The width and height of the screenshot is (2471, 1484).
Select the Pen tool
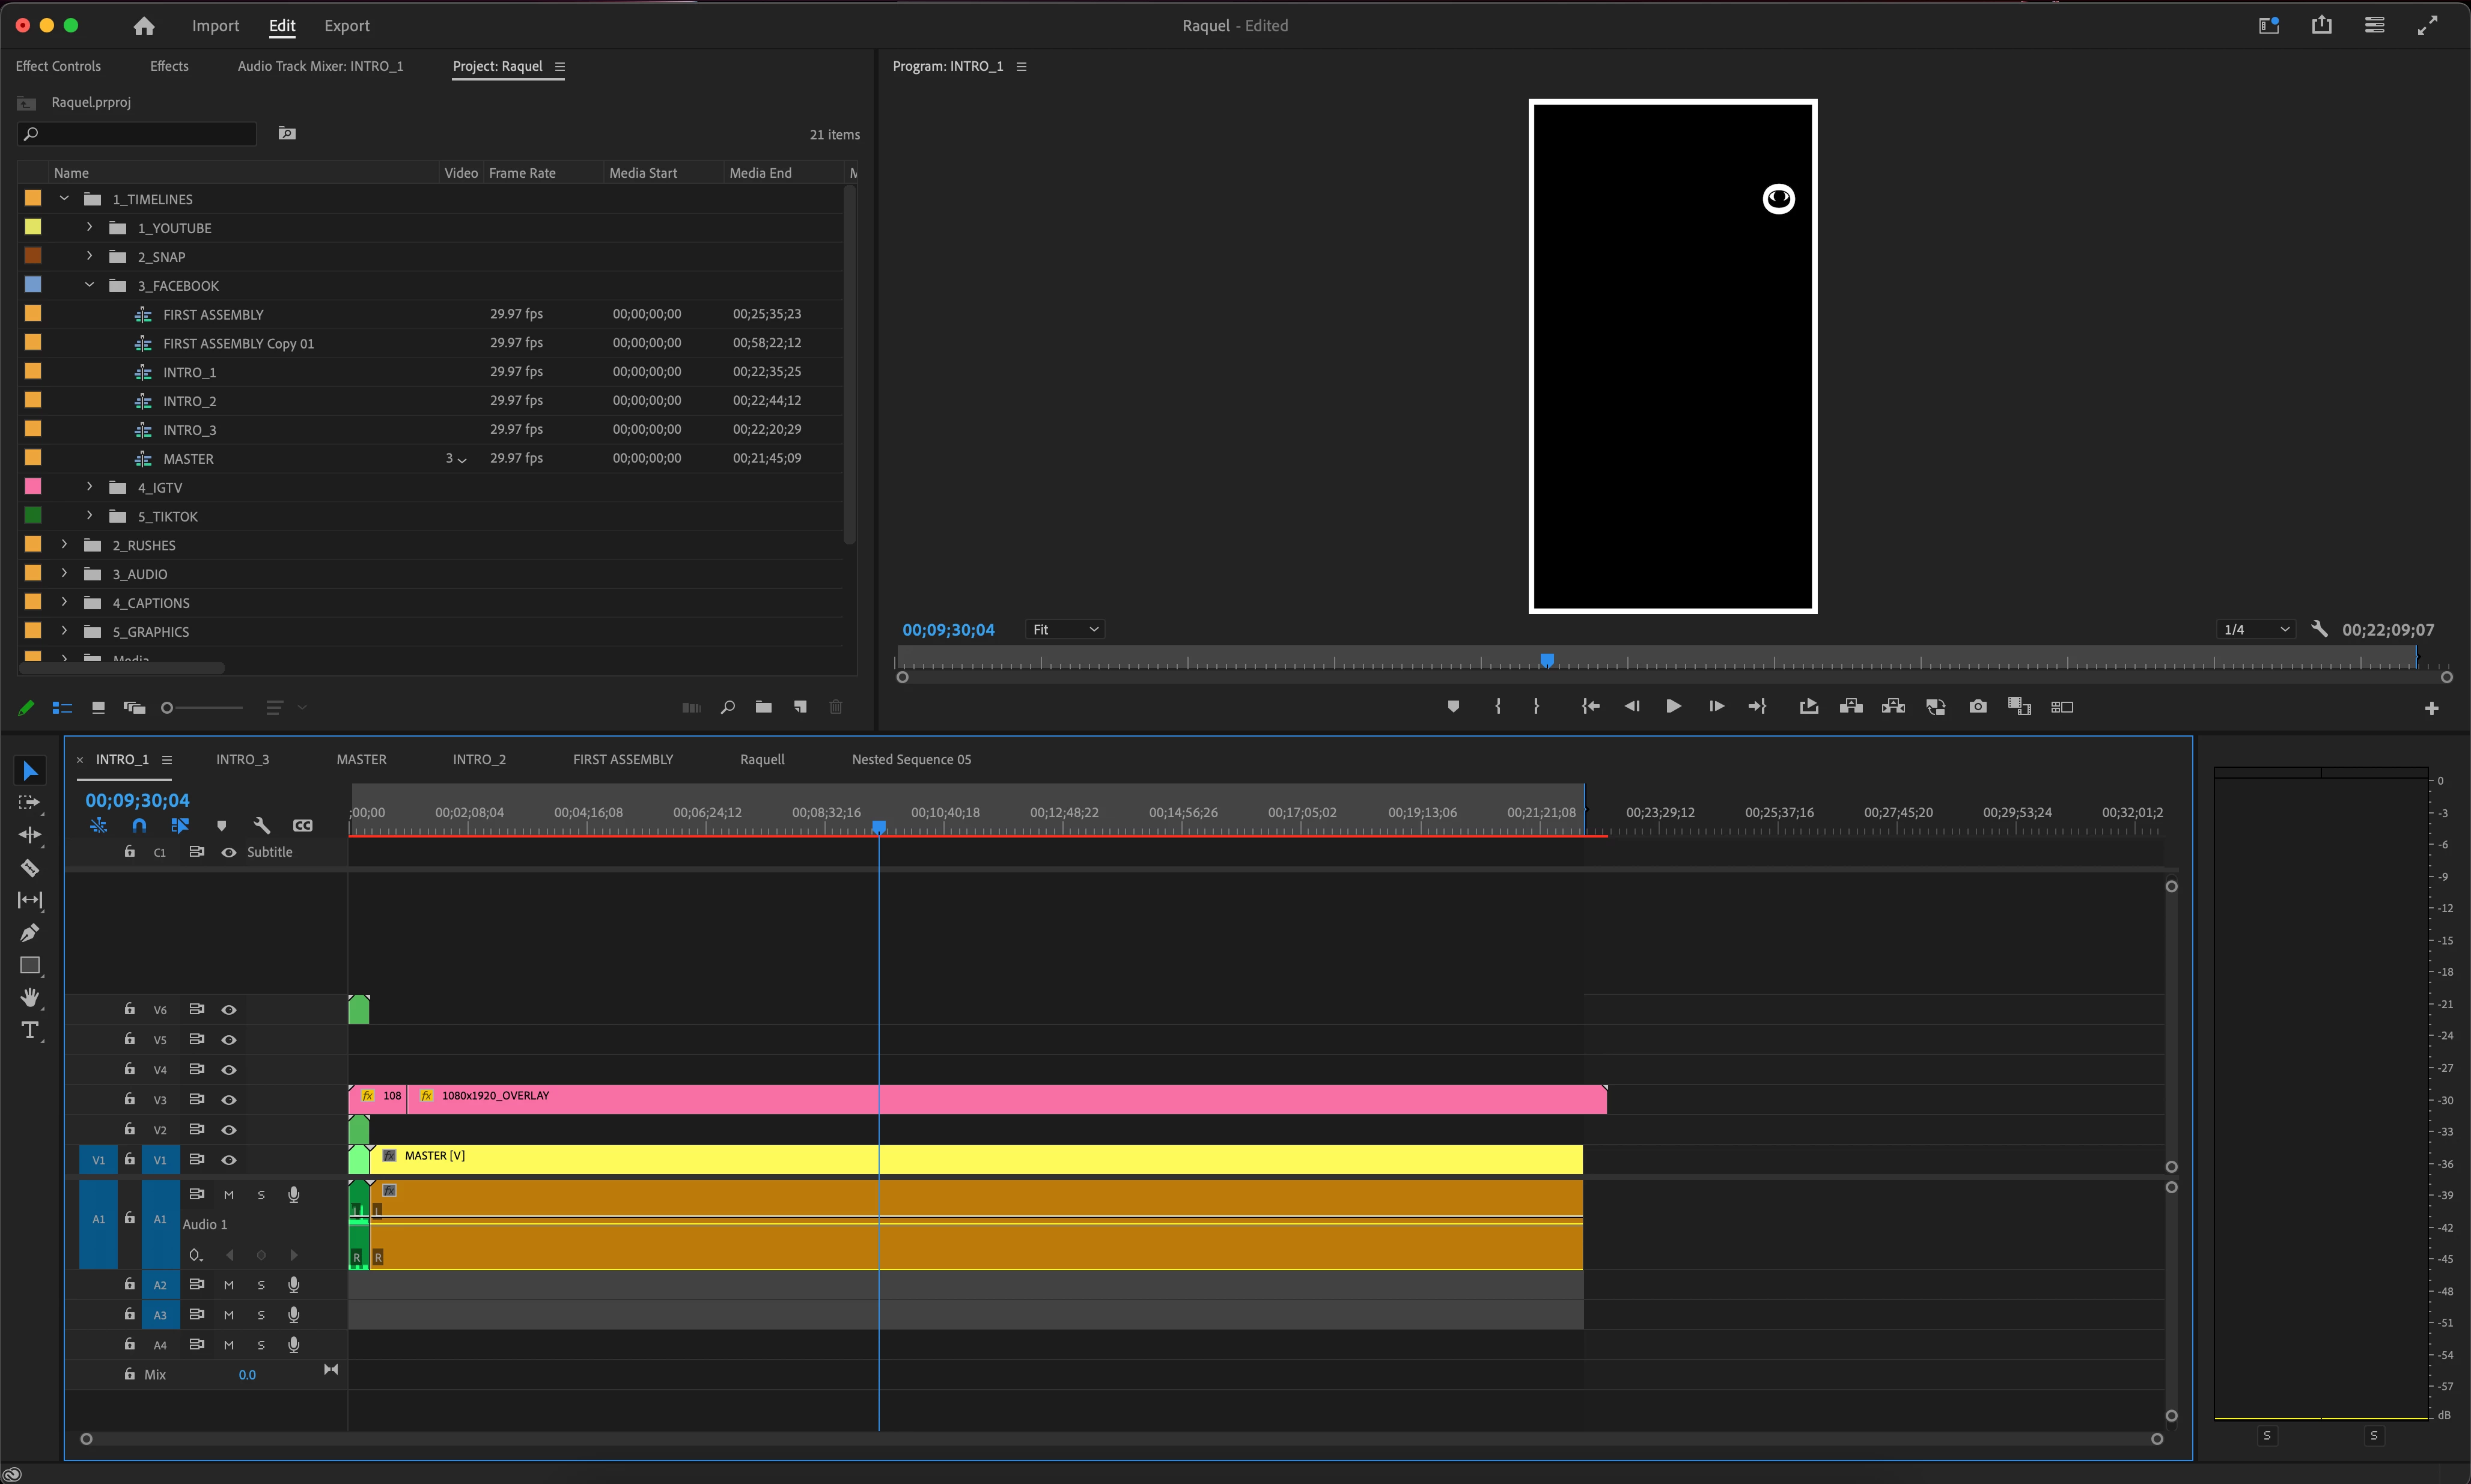[x=30, y=933]
